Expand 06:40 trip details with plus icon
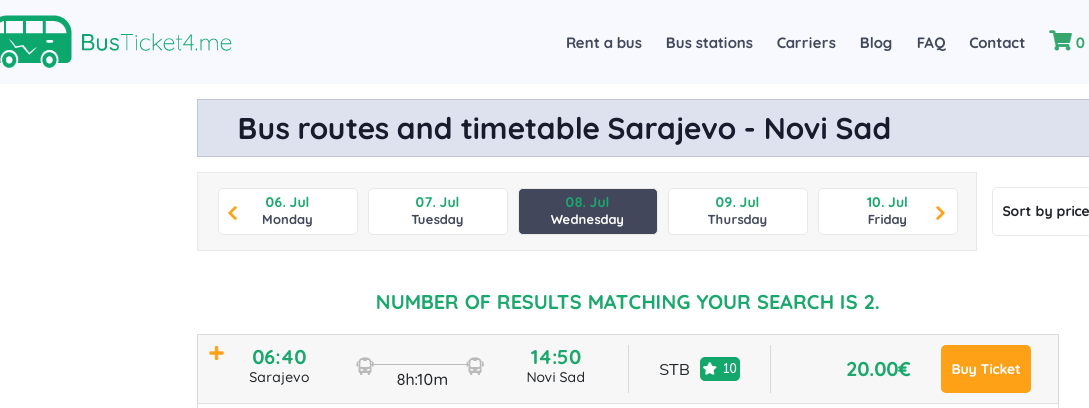1089x408 pixels. [216, 353]
